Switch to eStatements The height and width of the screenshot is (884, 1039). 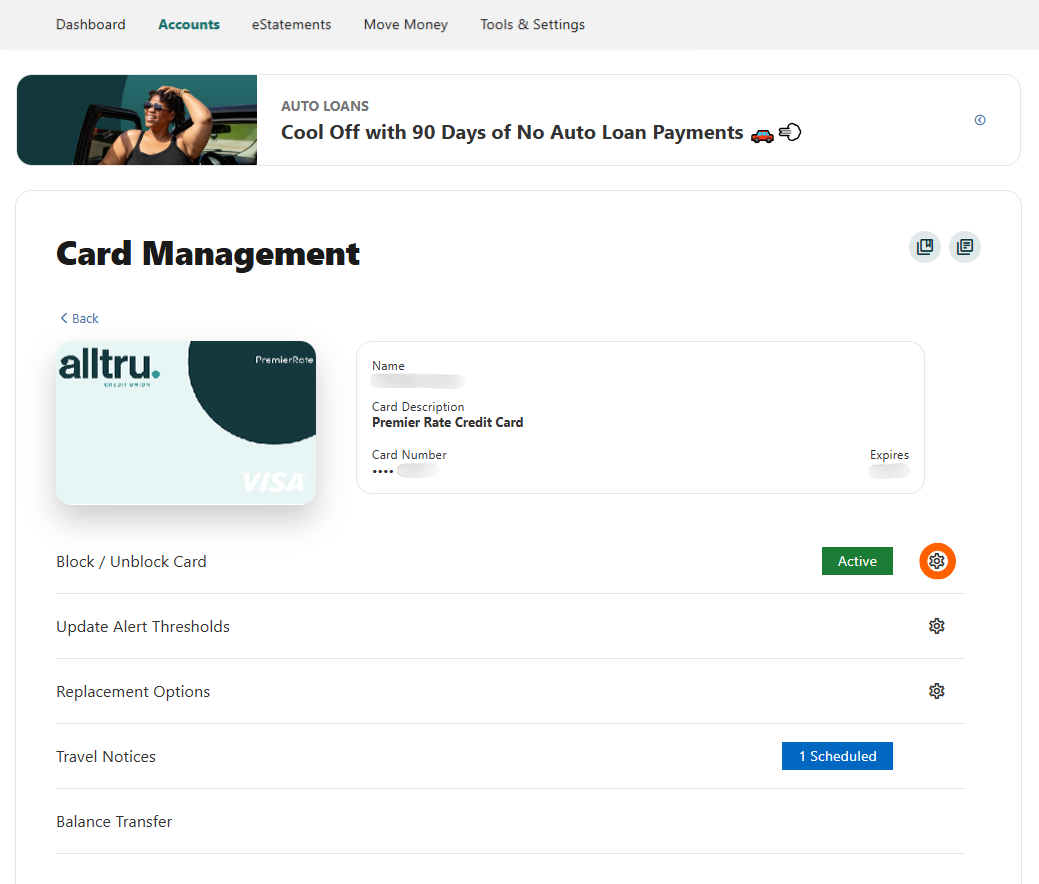point(291,24)
